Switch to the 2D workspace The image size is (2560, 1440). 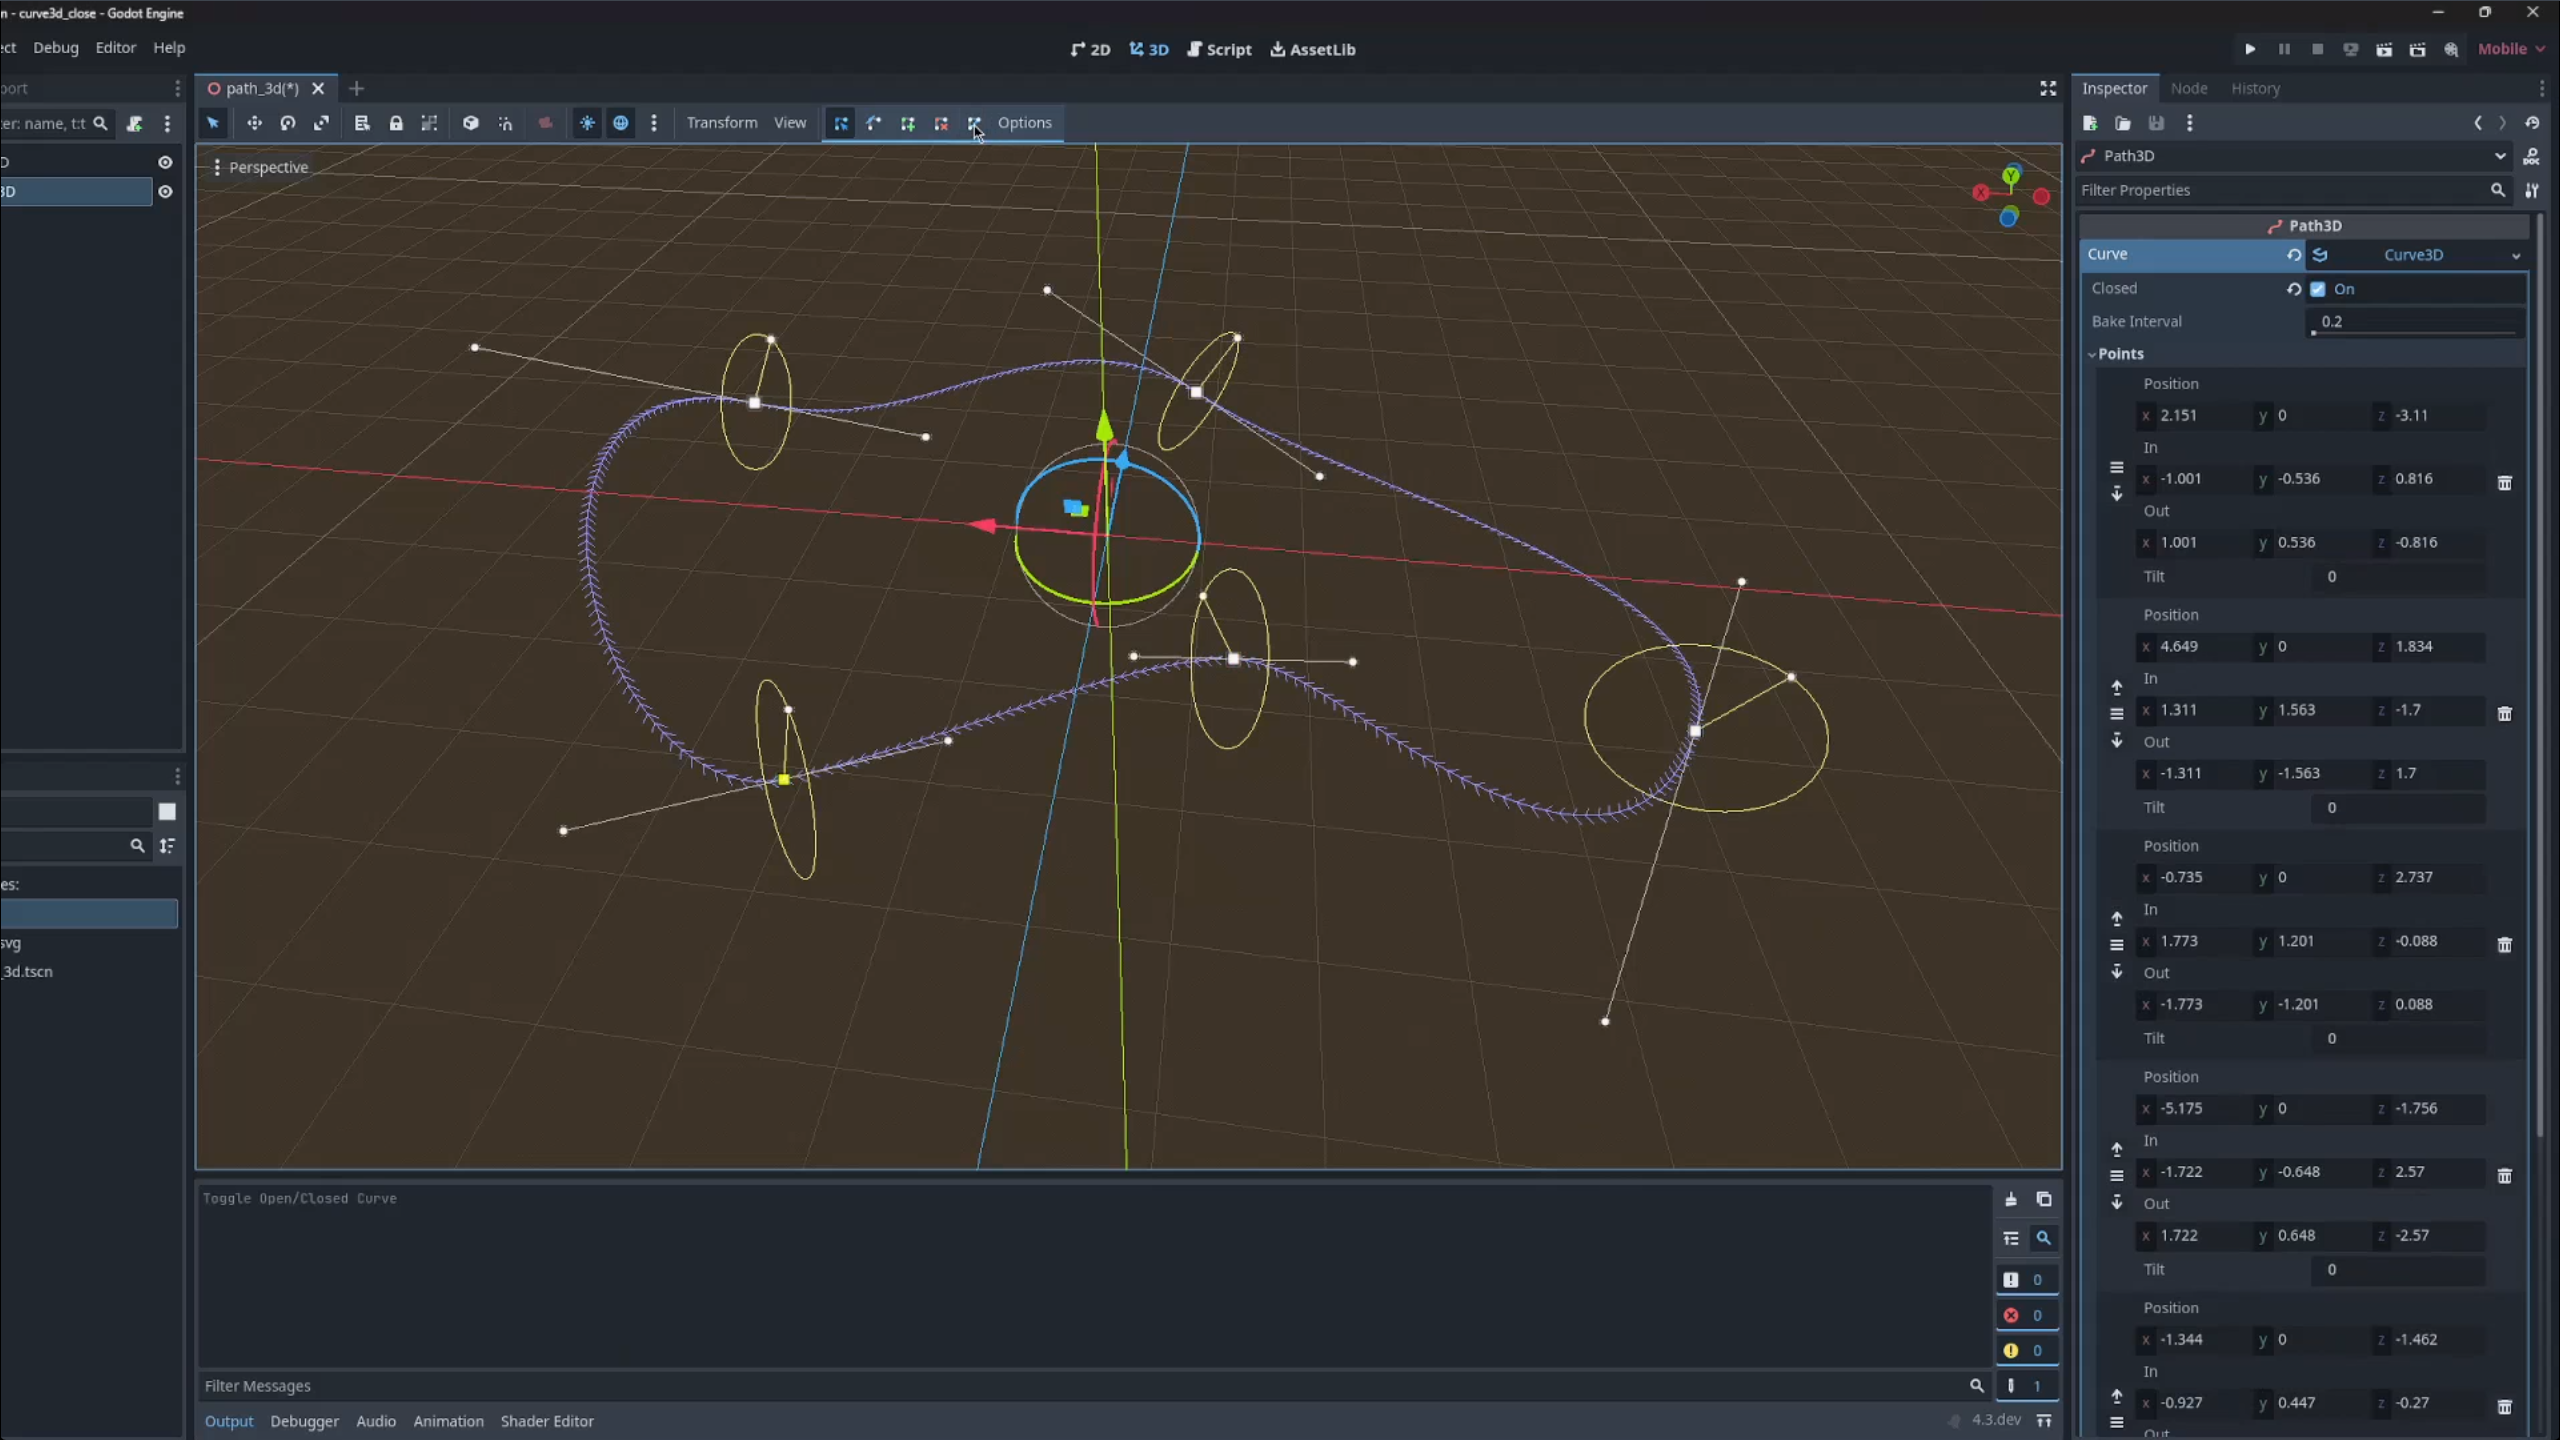pyautogui.click(x=1090, y=49)
